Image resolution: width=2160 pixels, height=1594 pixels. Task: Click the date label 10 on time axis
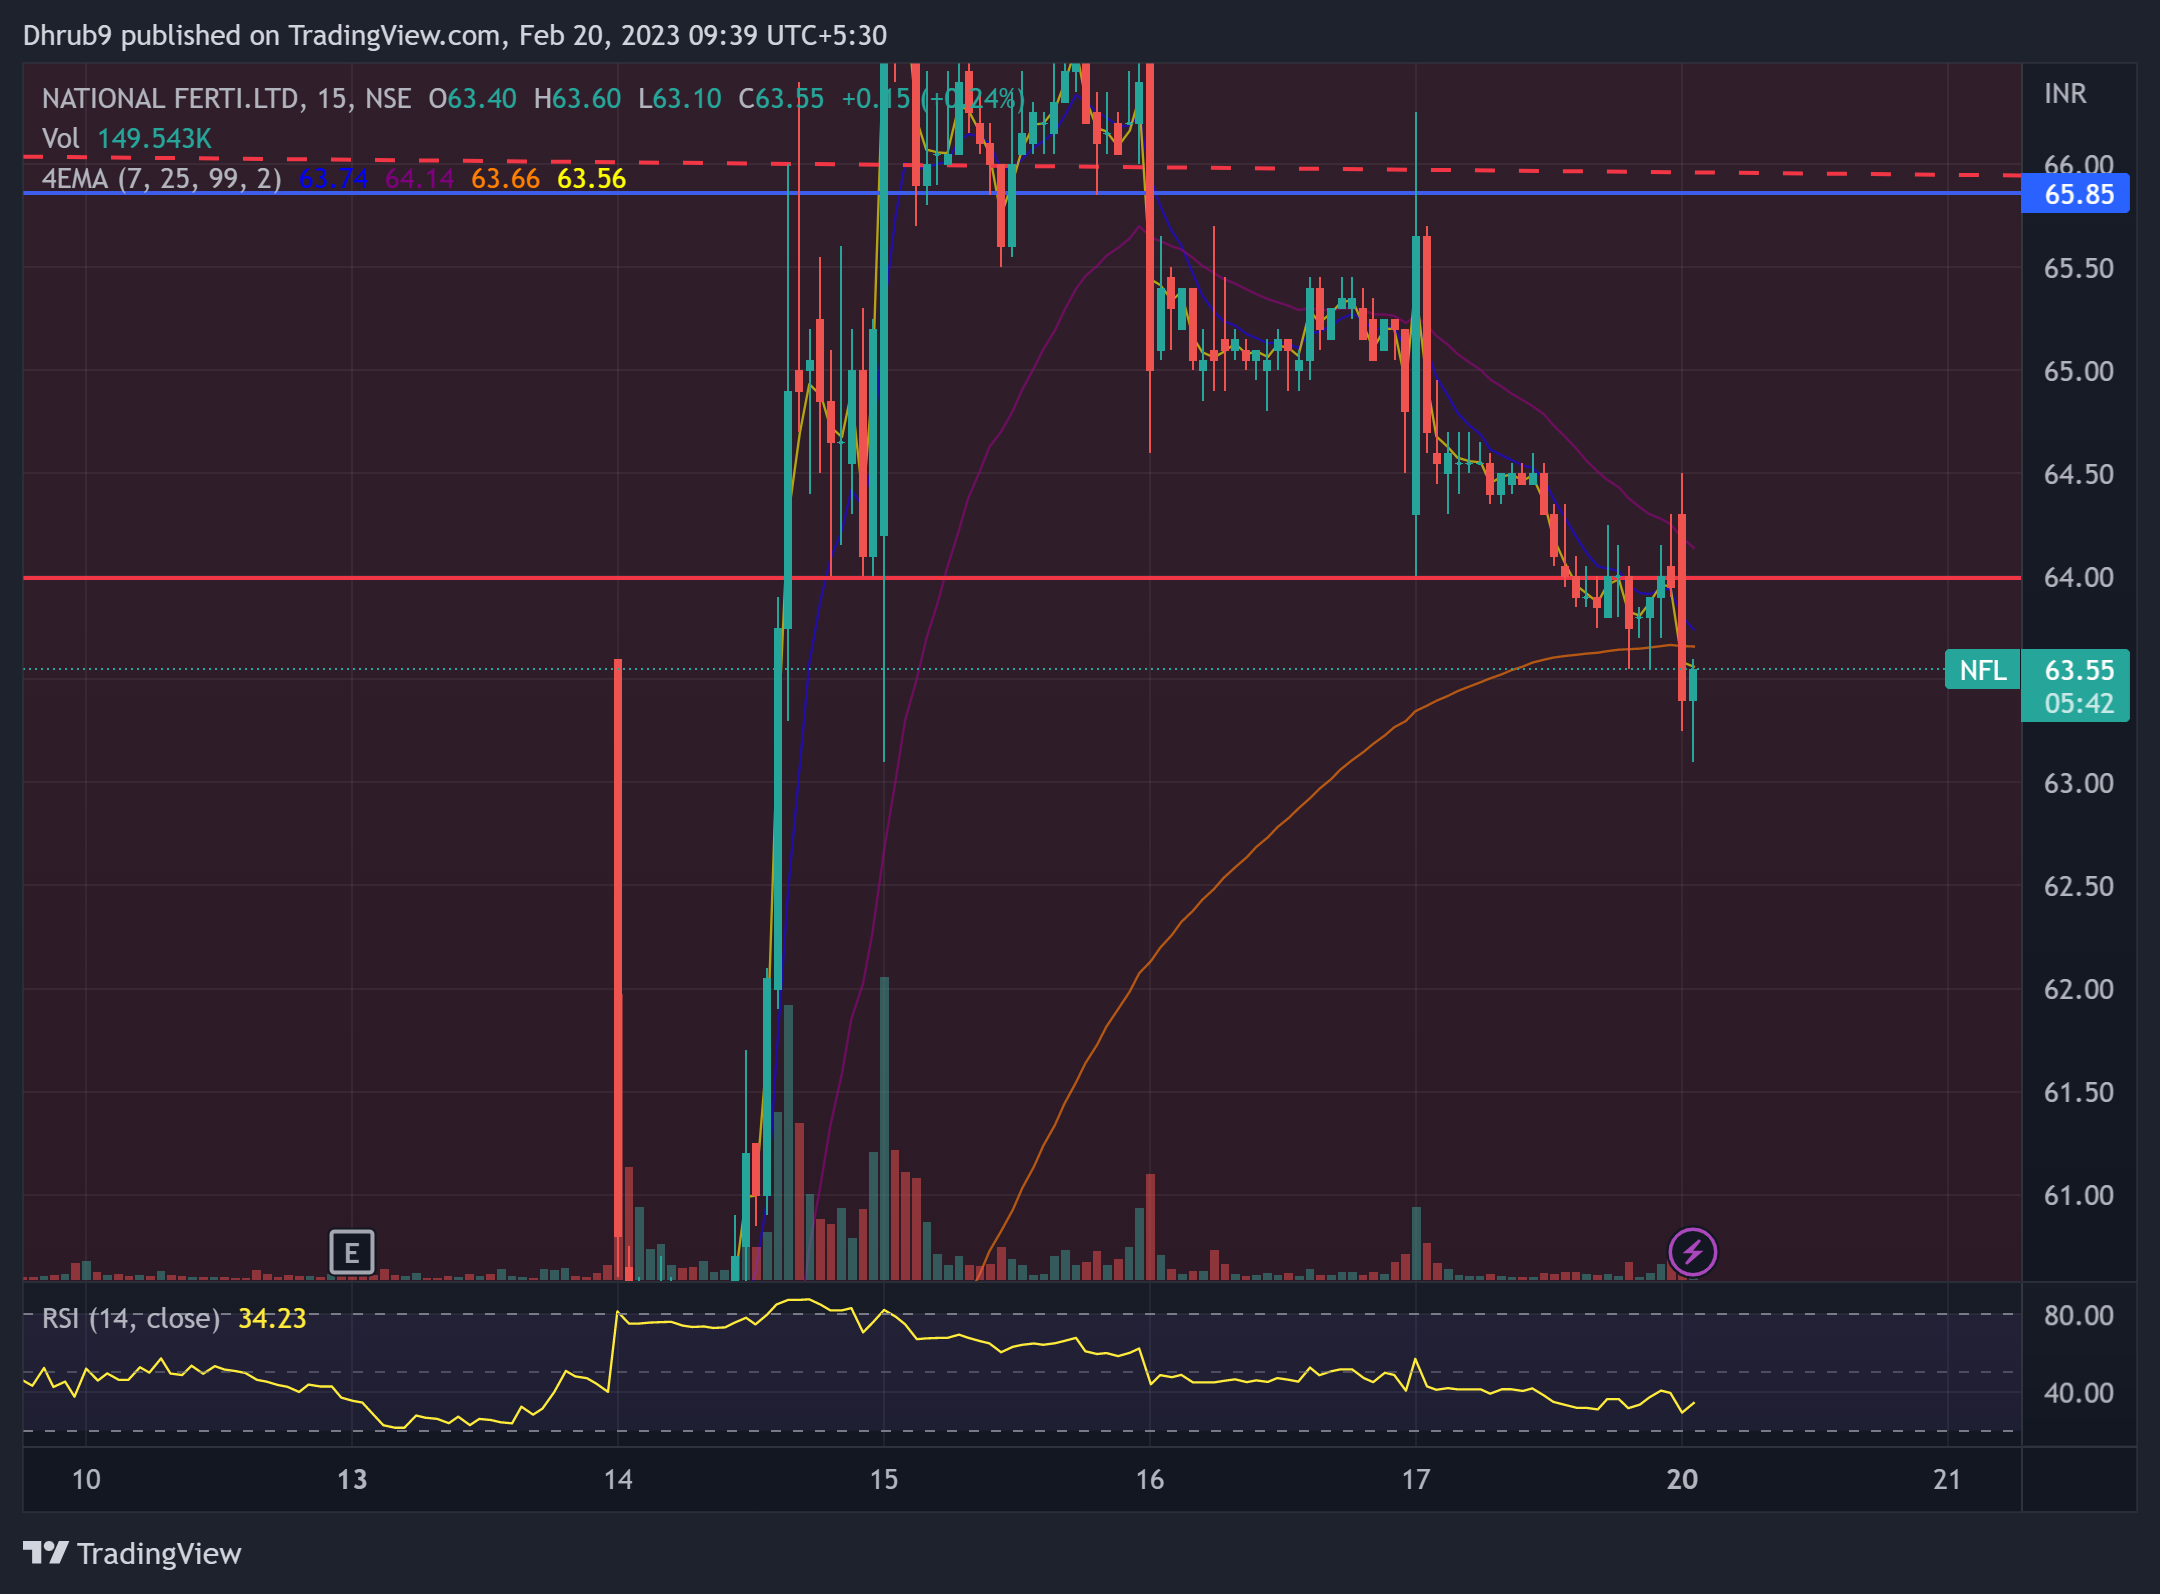click(86, 1479)
